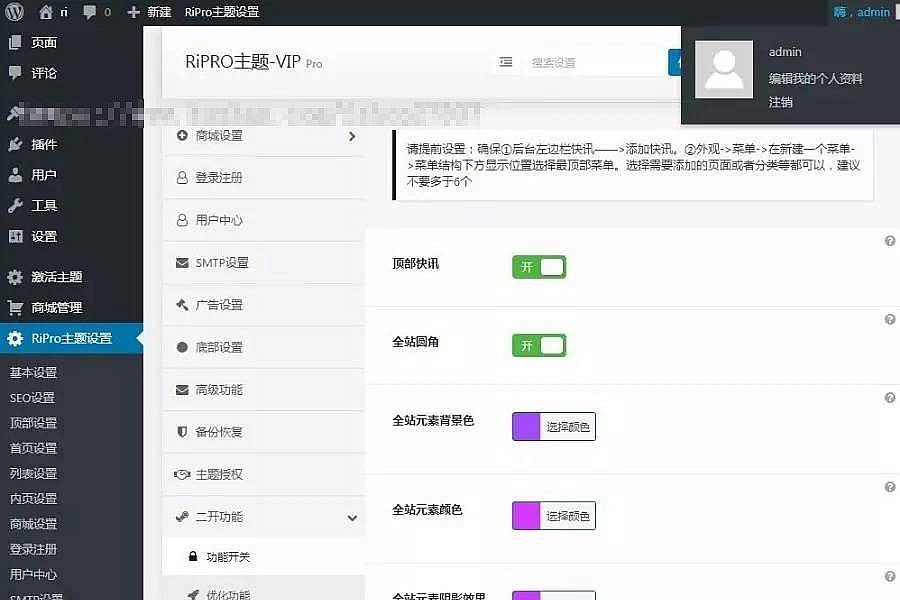The width and height of the screenshot is (900, 600).
Task: Focus the settings search input field
Action: (x=594, y=62)
